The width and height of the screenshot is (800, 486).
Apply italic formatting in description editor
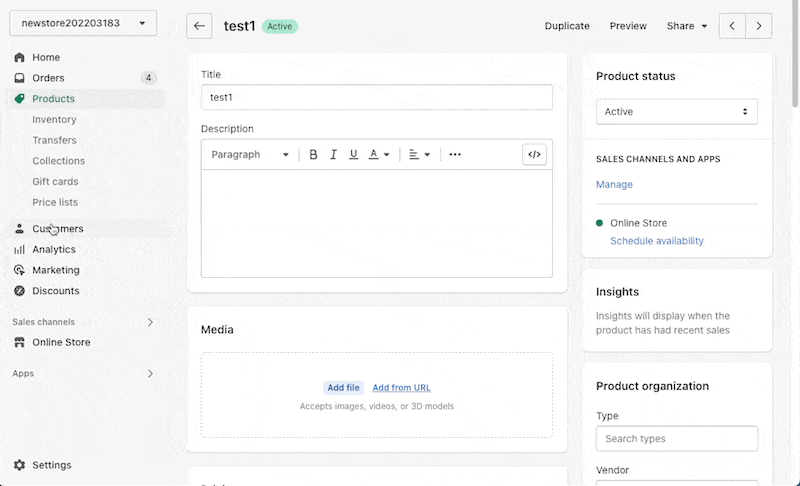[x=333, y=155]
